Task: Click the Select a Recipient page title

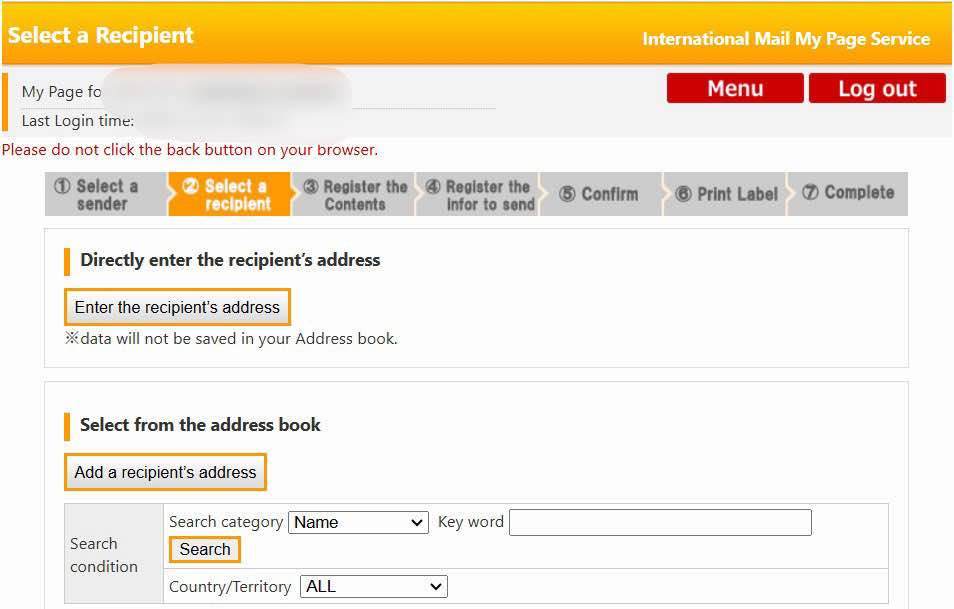Action: click(101, 35)
